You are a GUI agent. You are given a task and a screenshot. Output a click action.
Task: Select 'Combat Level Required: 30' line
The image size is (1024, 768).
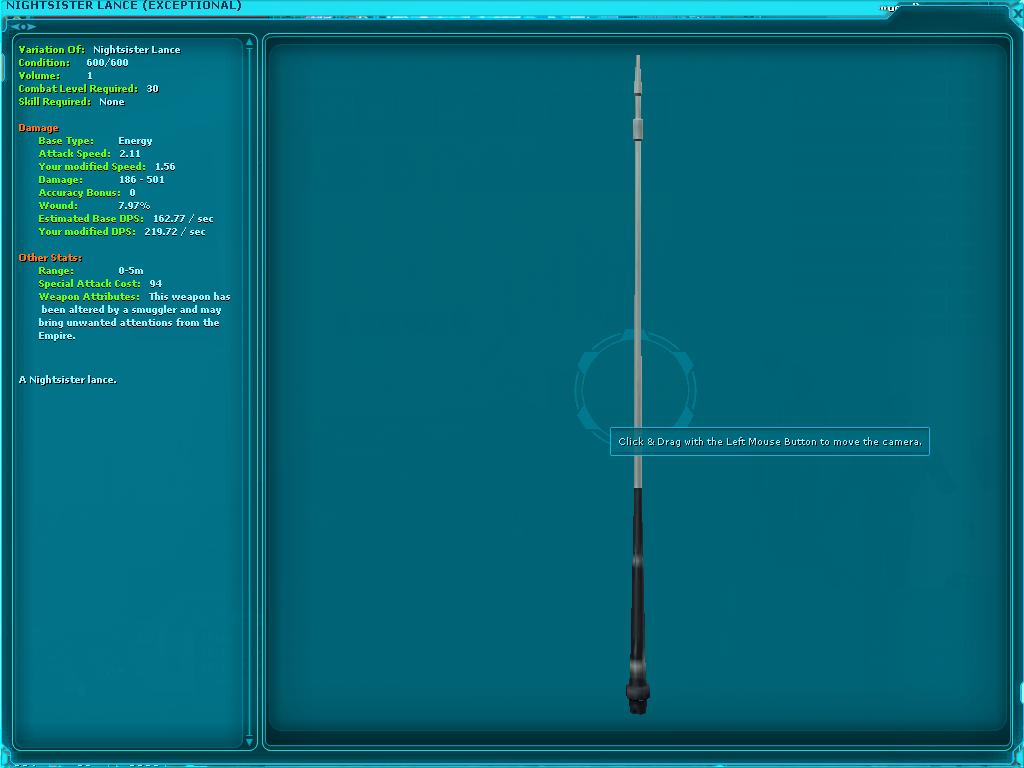tap(88, 89)
